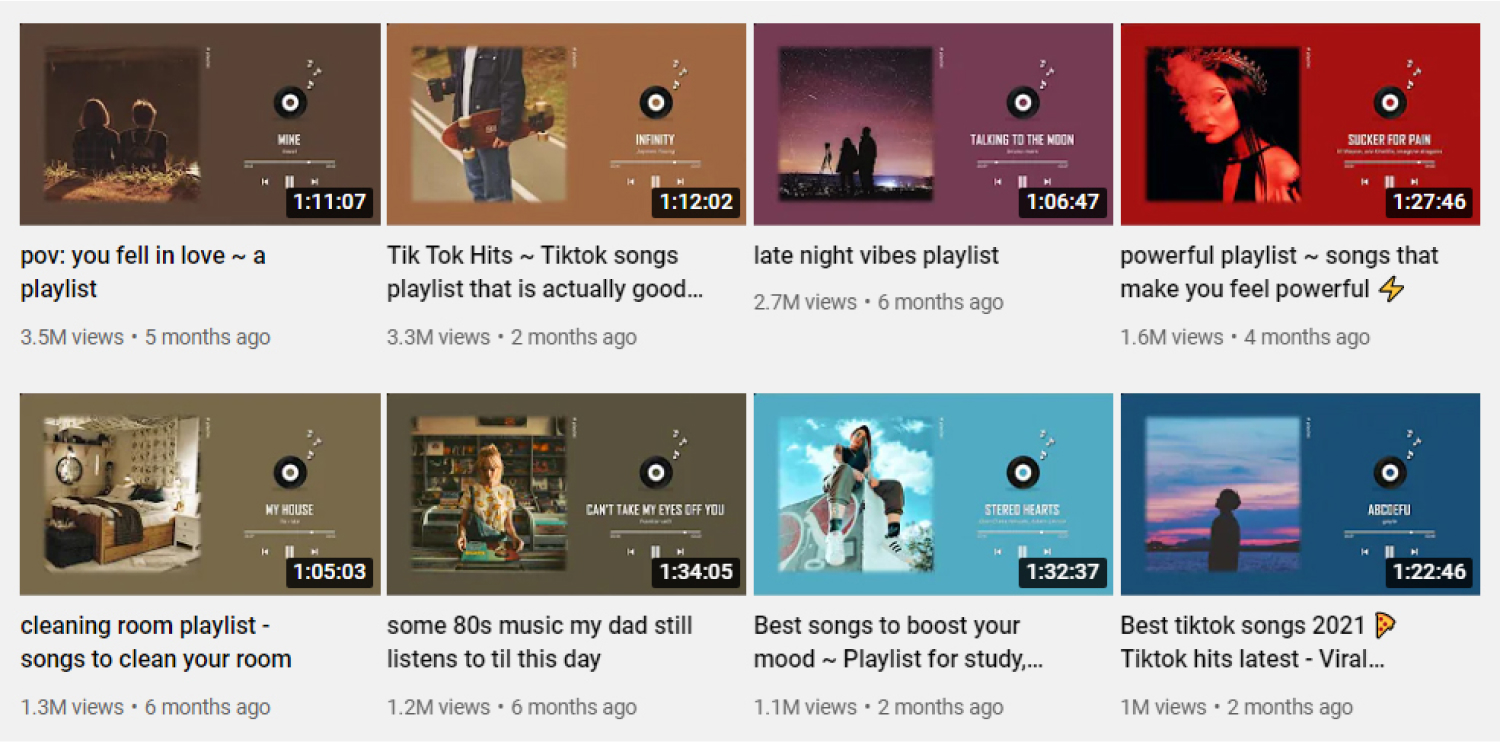Viewport: 1500px width, 742px height.
Task: Open the 'powerful playlist ~ songs that make you feel powerful' title
Action: click(x=1279, y=272)
